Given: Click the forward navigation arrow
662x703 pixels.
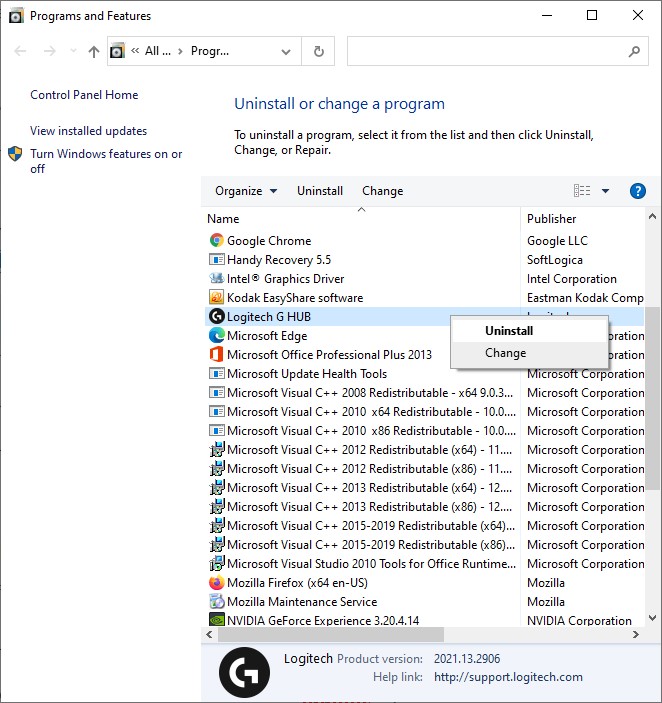Looking at the screenshot, I should [49, 51].
